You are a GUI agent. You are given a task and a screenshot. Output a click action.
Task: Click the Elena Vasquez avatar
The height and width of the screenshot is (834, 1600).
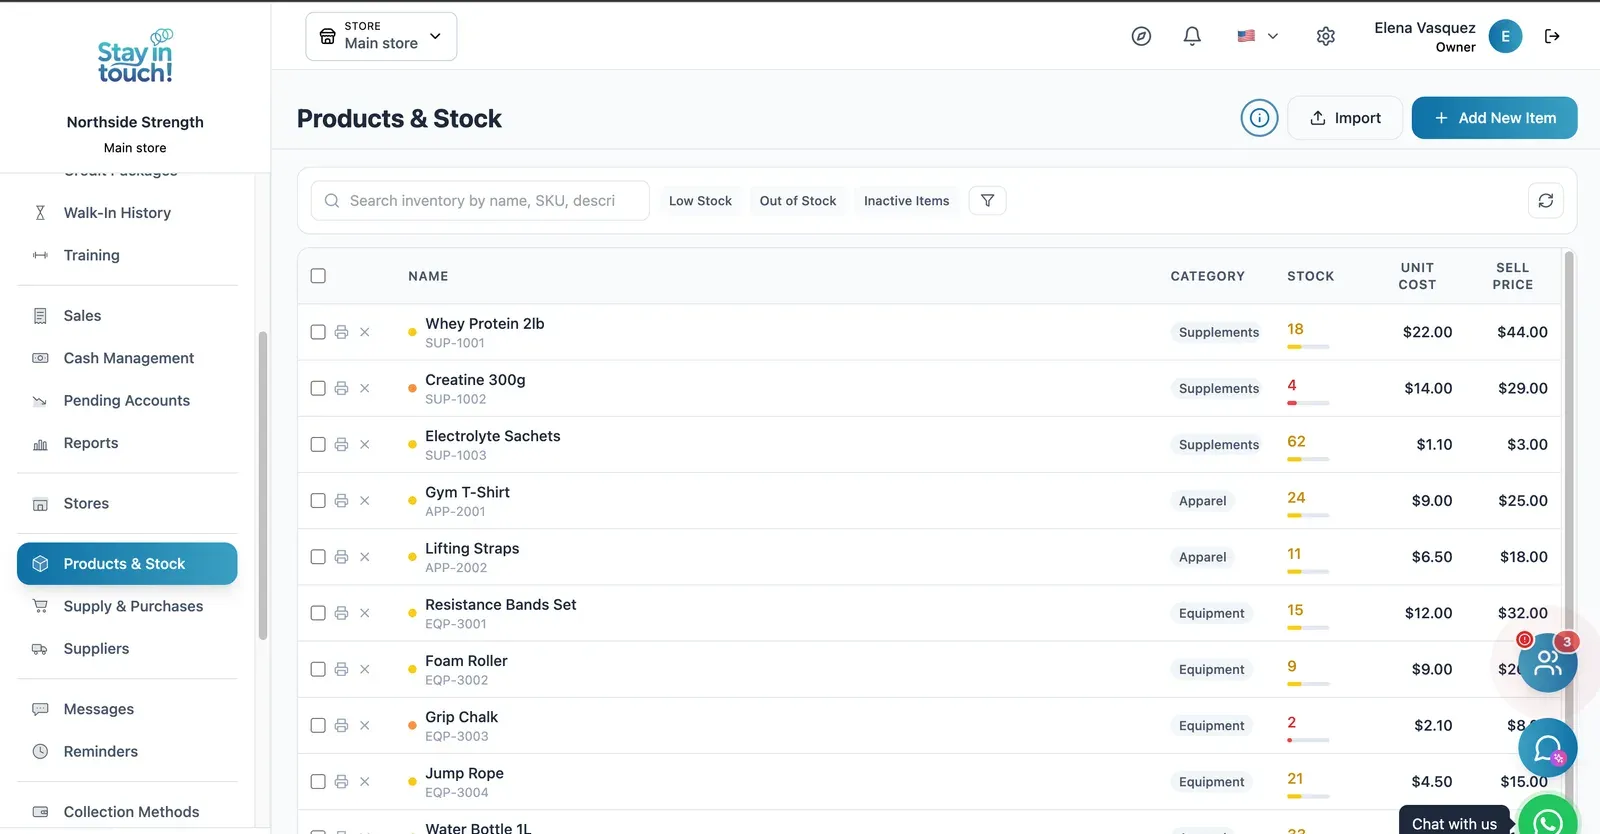click(1505, 36)
